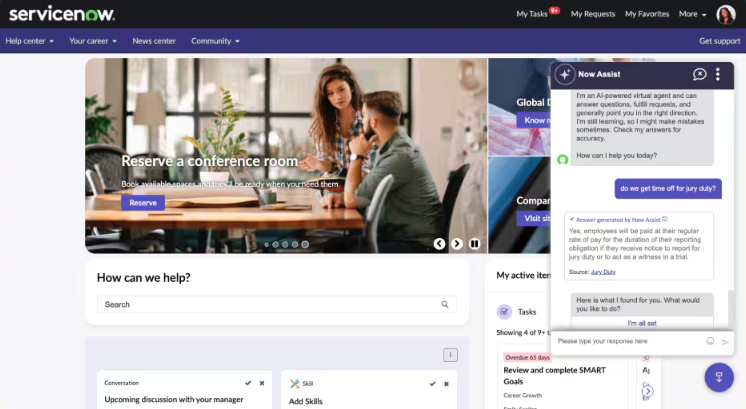Expand the Community dropdown
This screenshot has height=409, width=746.
pos(216,41)
